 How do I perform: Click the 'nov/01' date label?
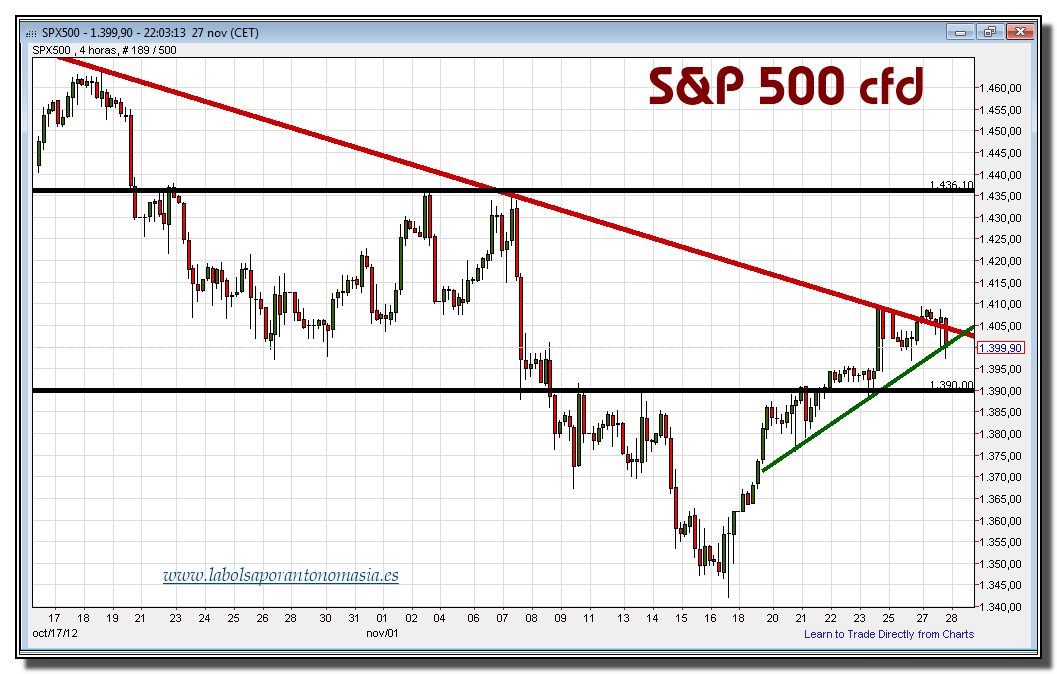click(382, 634)
